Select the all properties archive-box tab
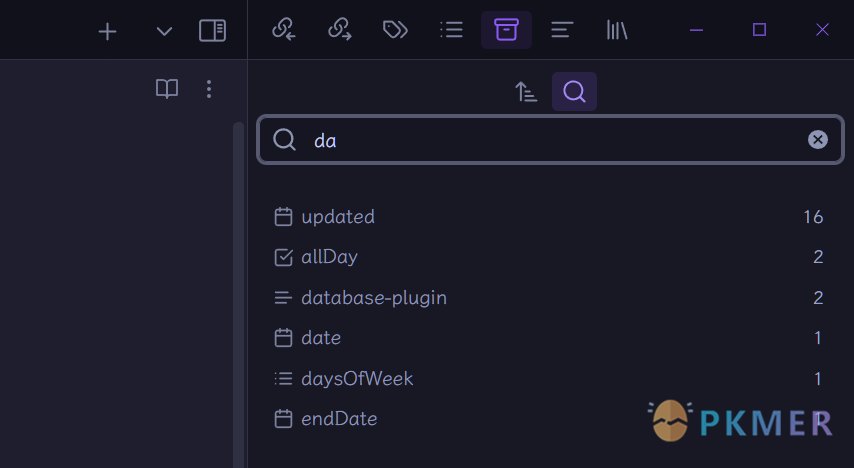The height and width of the screenshot is (468, 854). pyautogui.click(x=507, y=30)
